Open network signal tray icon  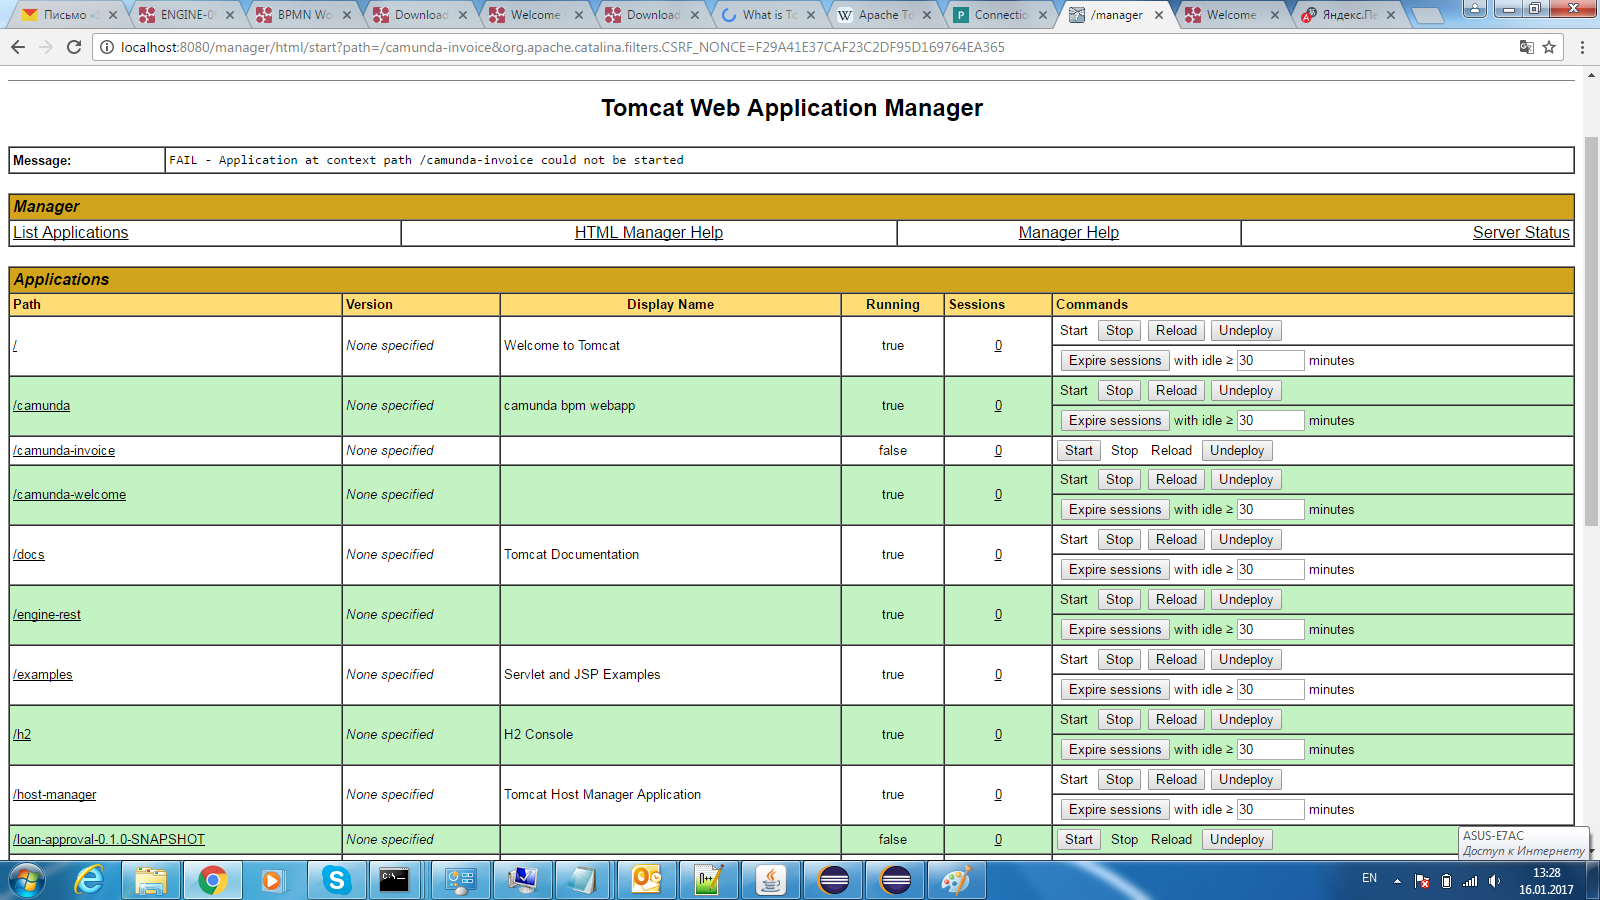tap(1470, 881)
